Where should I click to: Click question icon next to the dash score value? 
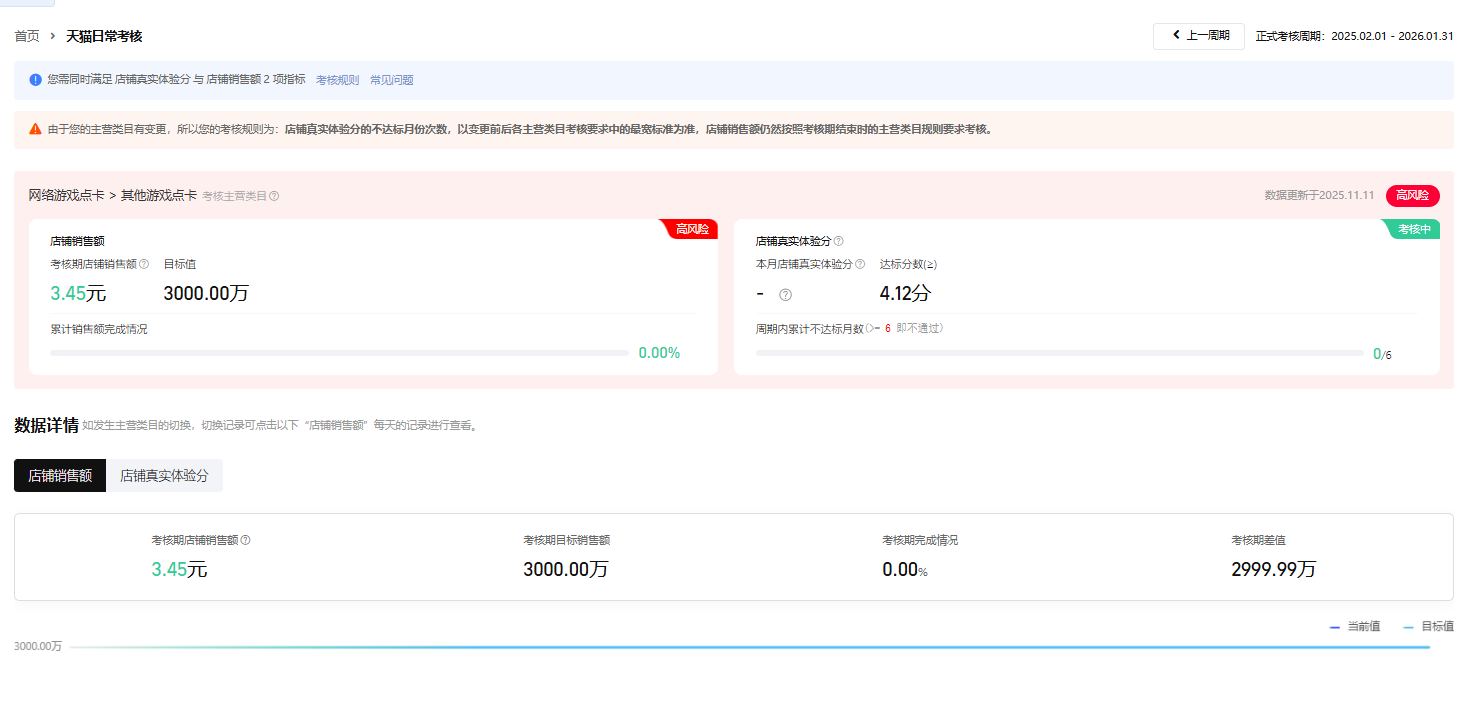[785, 295]
